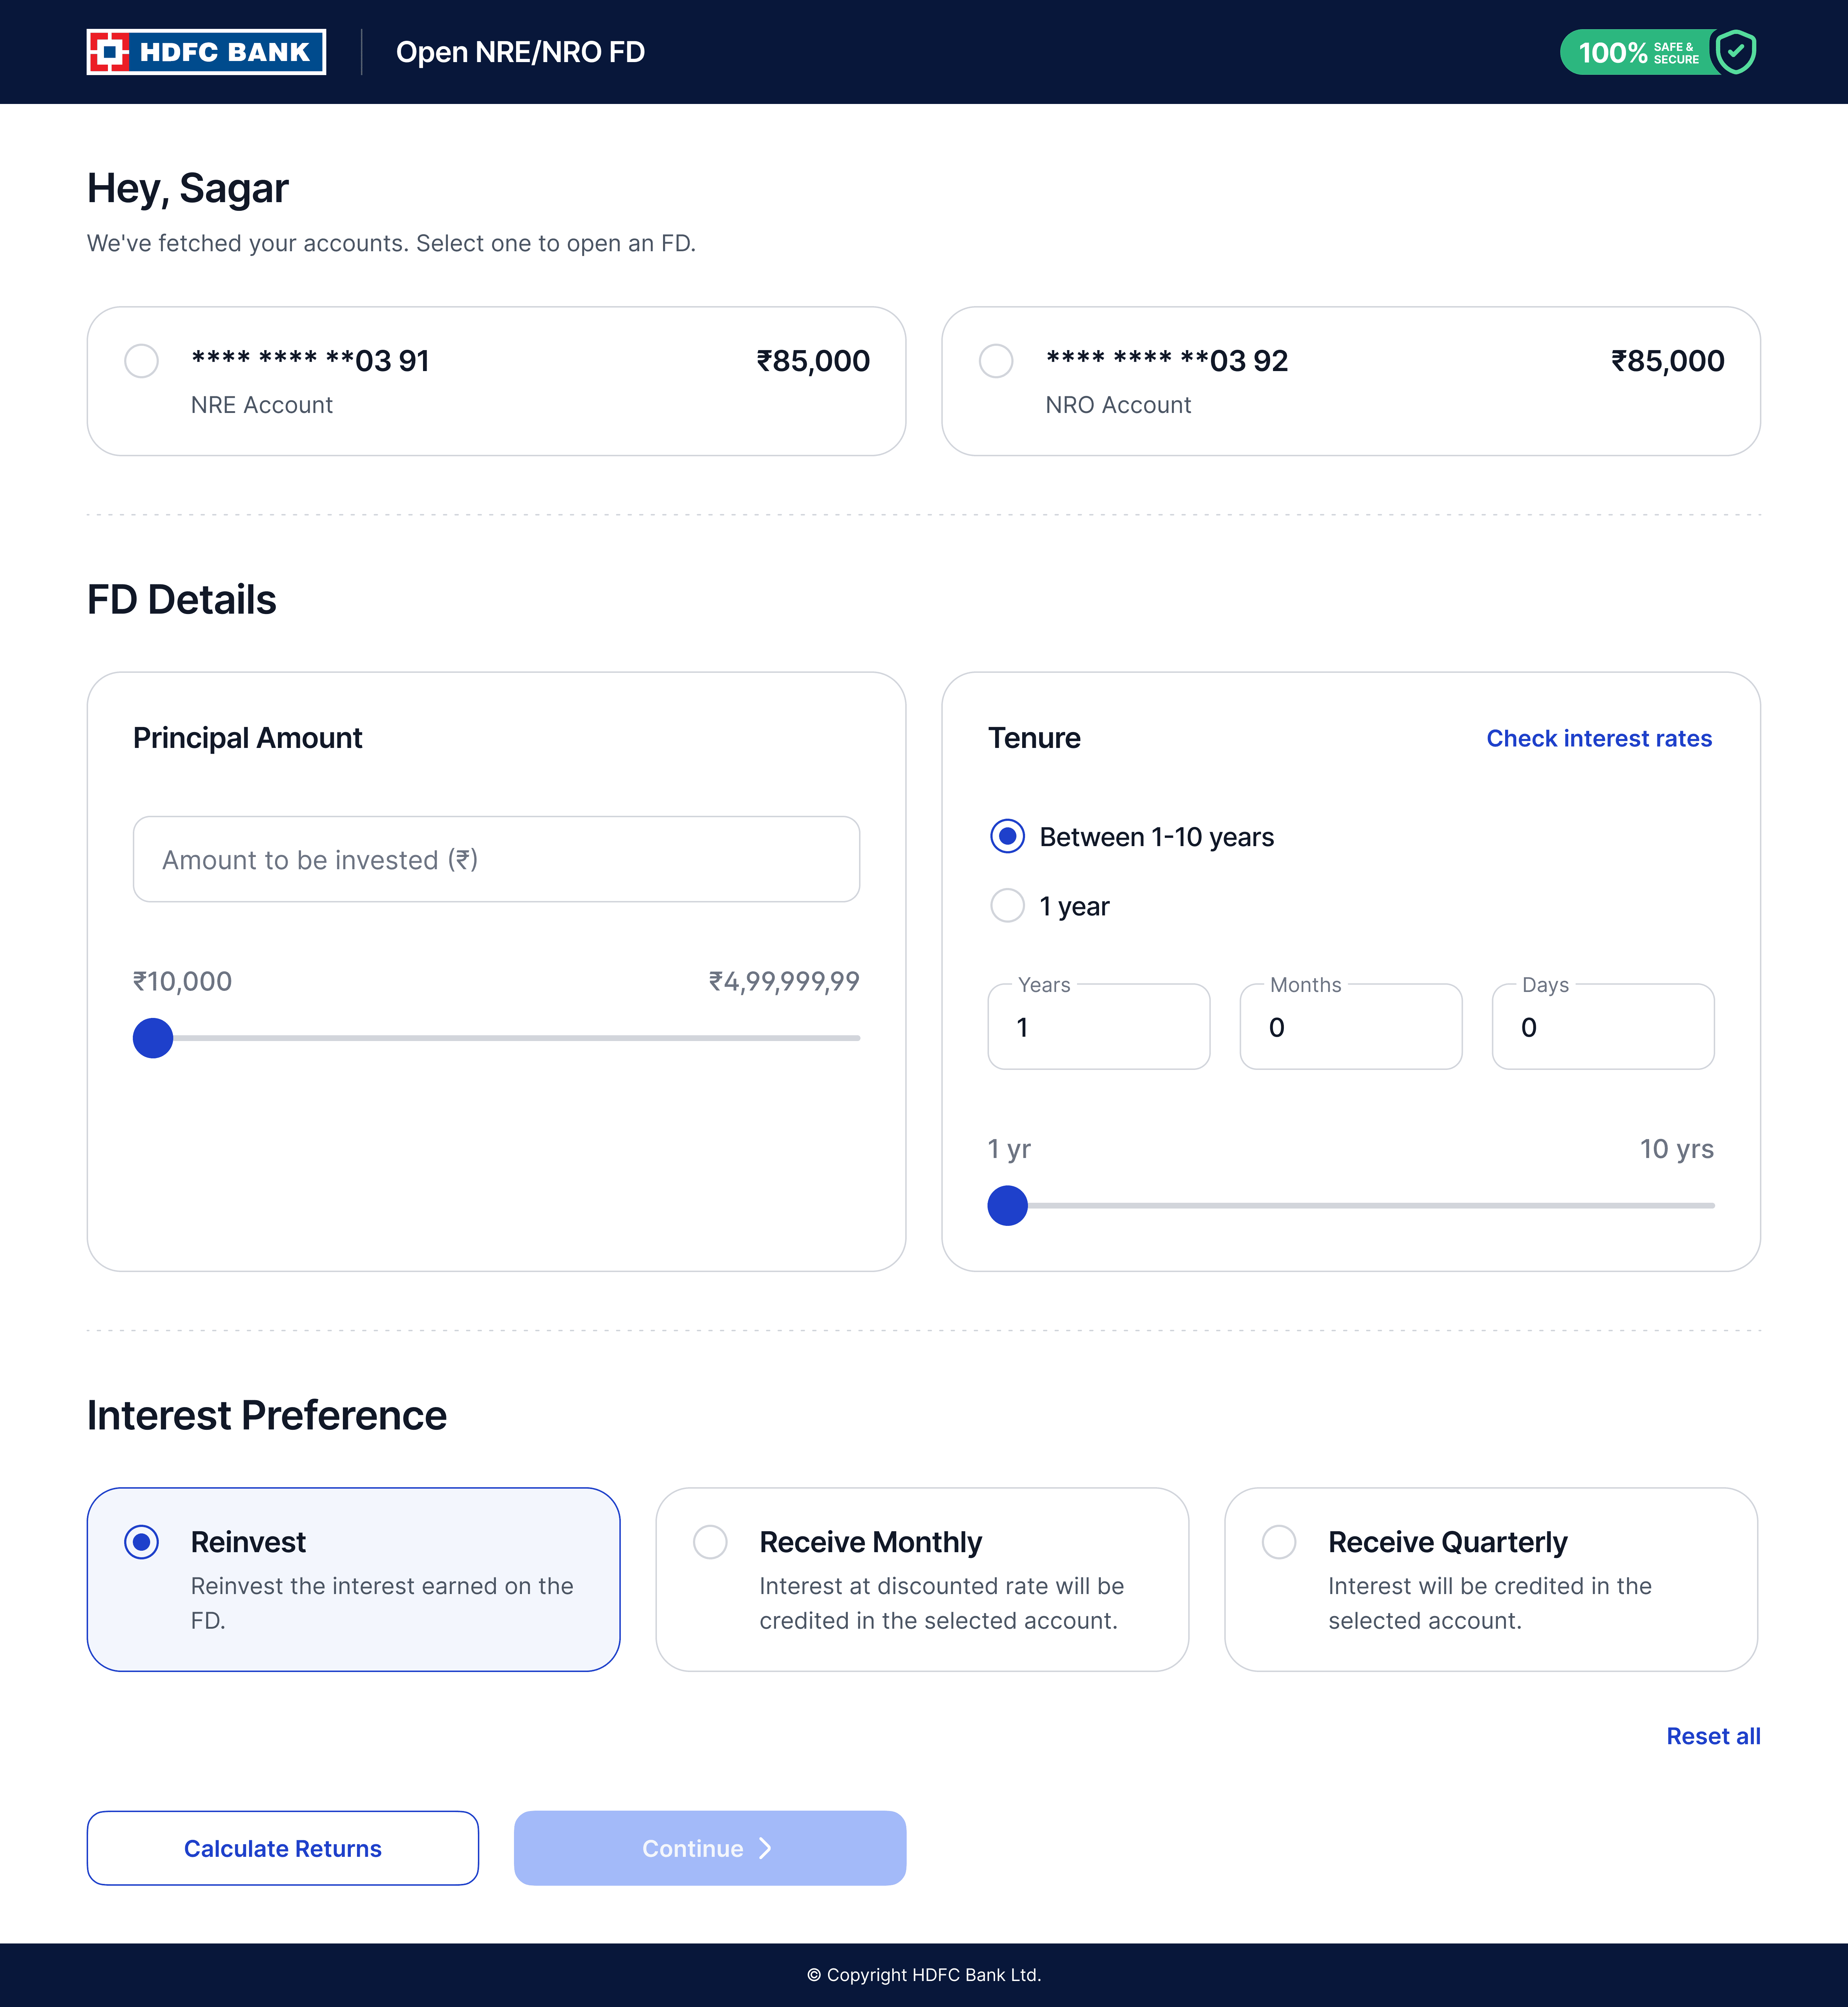
Task: Click the Reset all link
Action: (1712, 1736)
